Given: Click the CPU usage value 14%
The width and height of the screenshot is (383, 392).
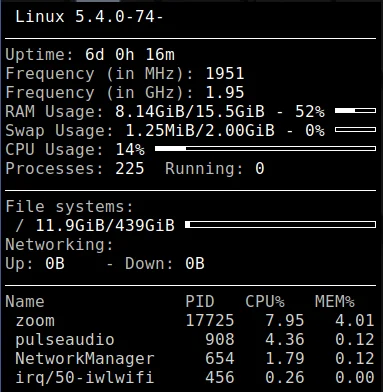Looking at the screenshot, I should 130,150.
